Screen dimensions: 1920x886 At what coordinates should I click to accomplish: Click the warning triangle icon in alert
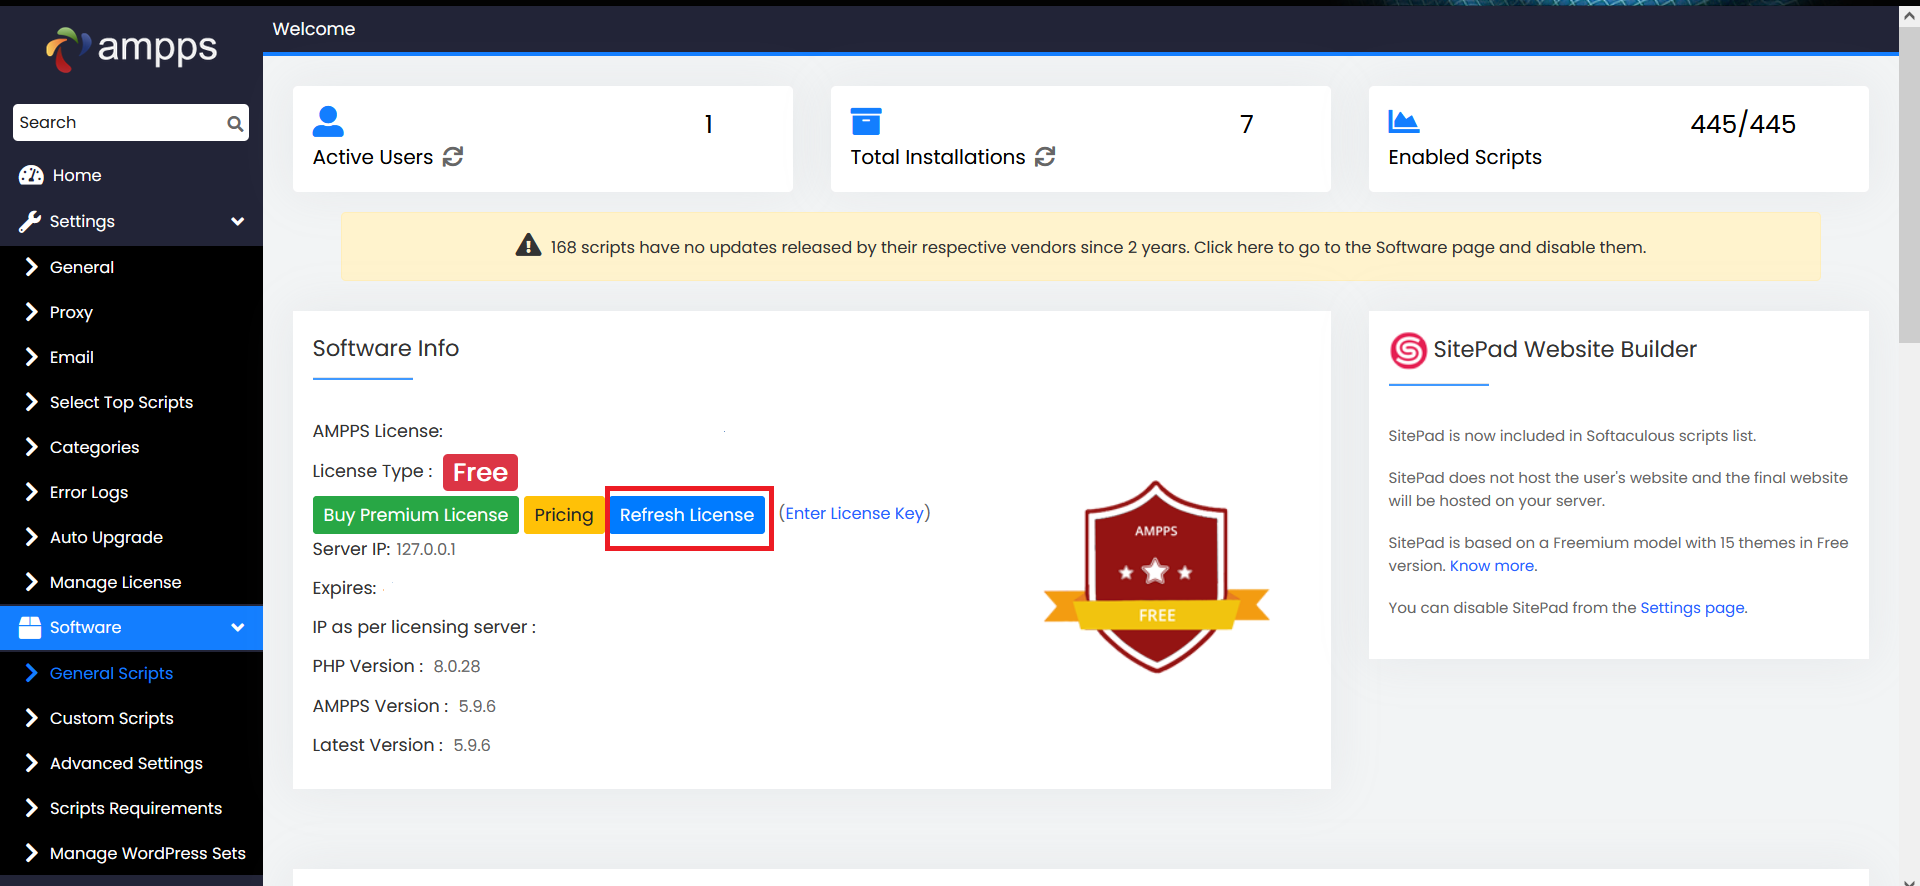(528, 246)
